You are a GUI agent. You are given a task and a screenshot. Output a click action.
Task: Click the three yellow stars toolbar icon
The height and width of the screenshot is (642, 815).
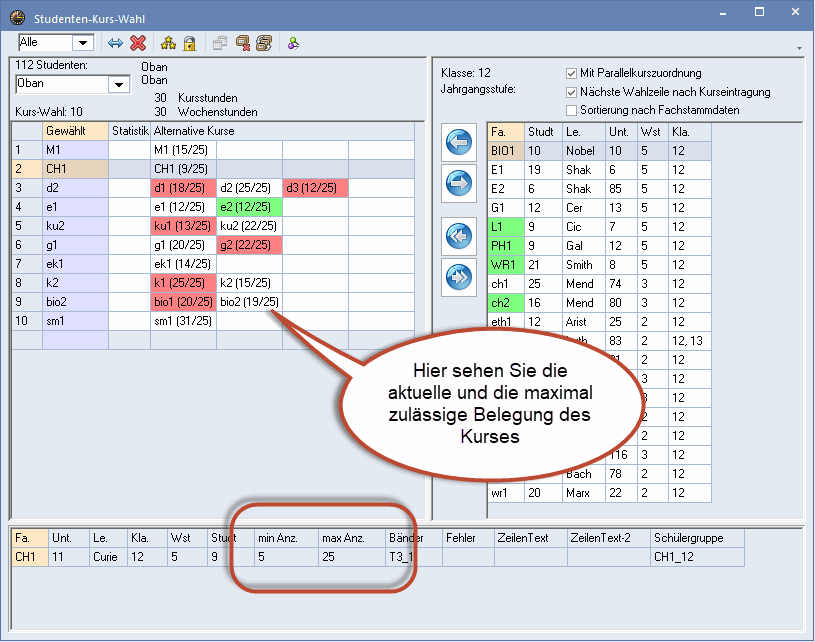168,43
